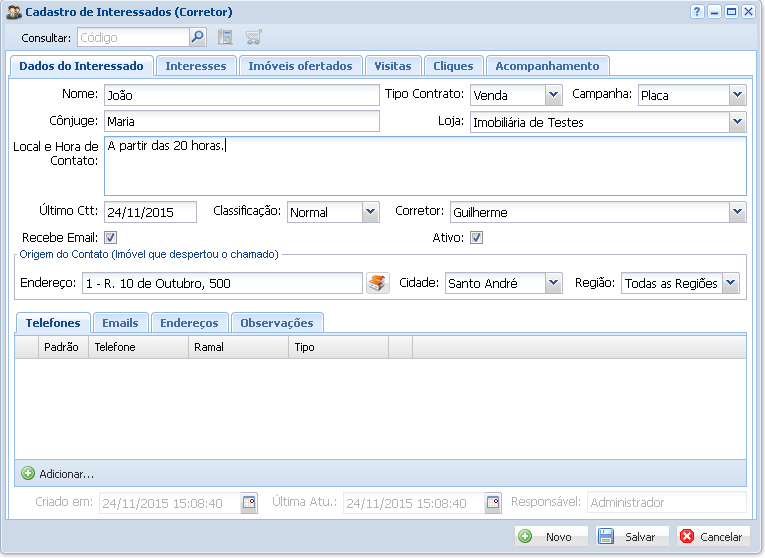Switch to the Imóveis ofertados tab
Viewport: 765px width, 558px height.
tap(300, 66)
